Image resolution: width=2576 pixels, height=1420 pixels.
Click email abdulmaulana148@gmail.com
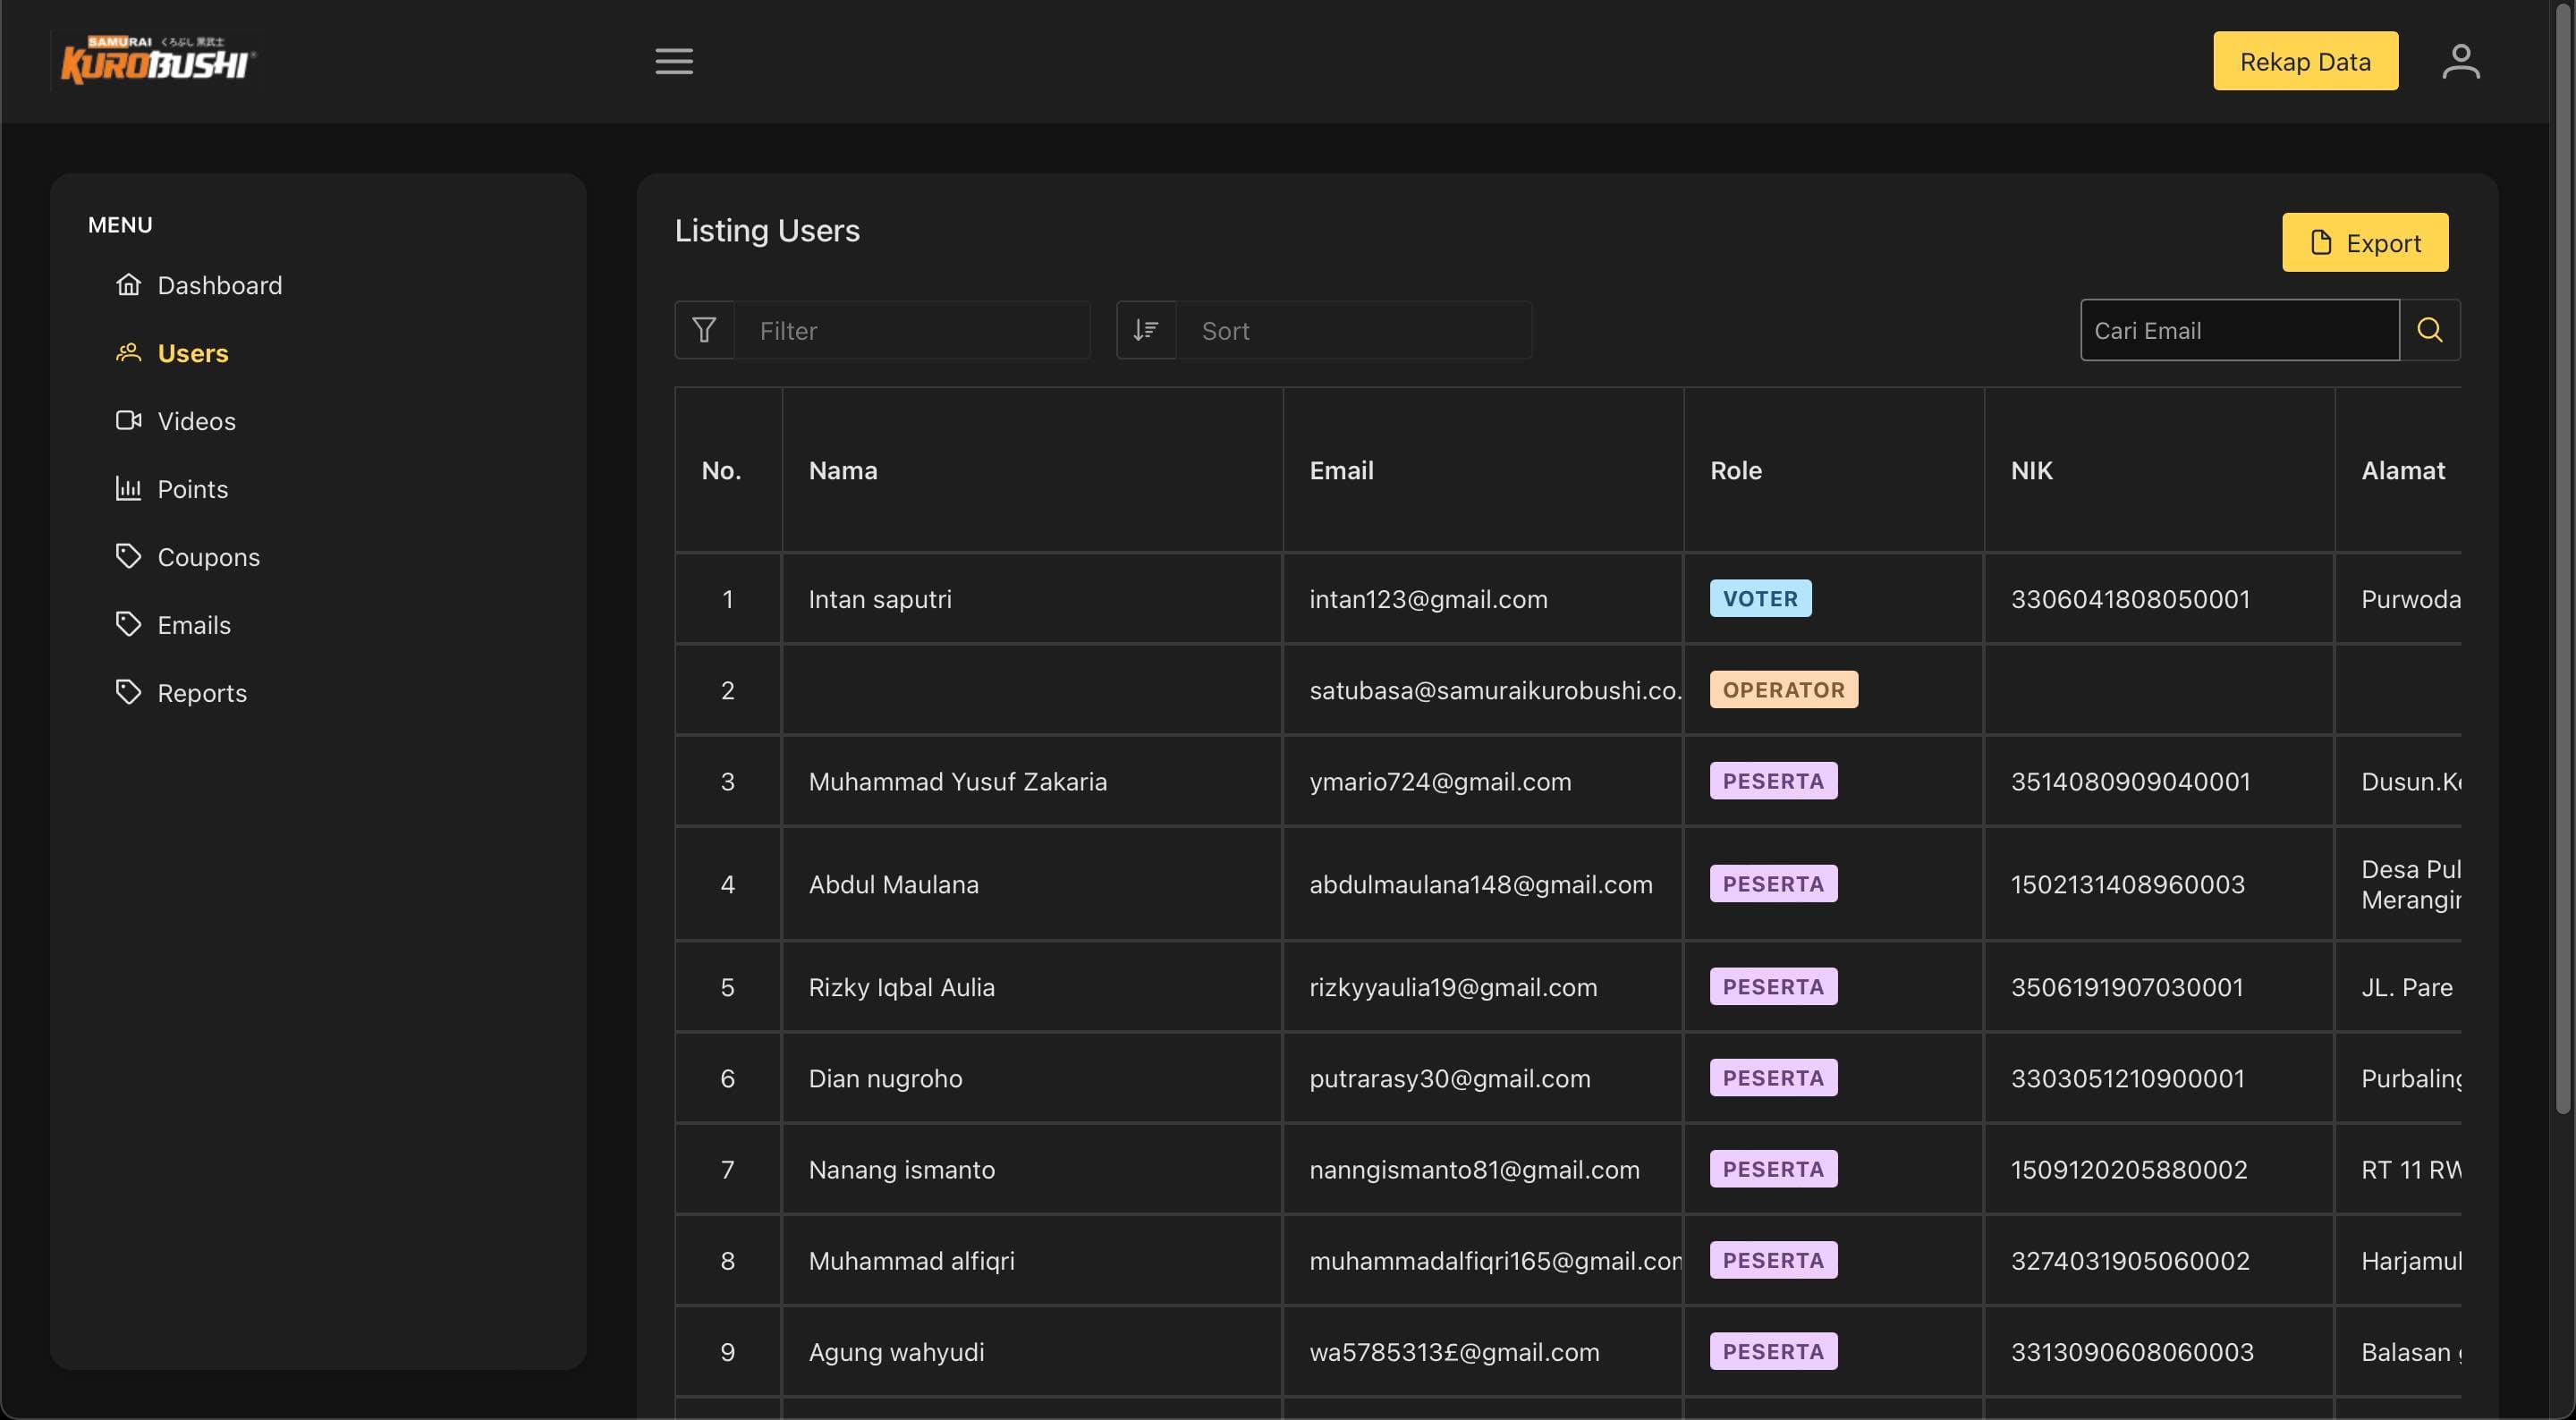click(1480, 884)
